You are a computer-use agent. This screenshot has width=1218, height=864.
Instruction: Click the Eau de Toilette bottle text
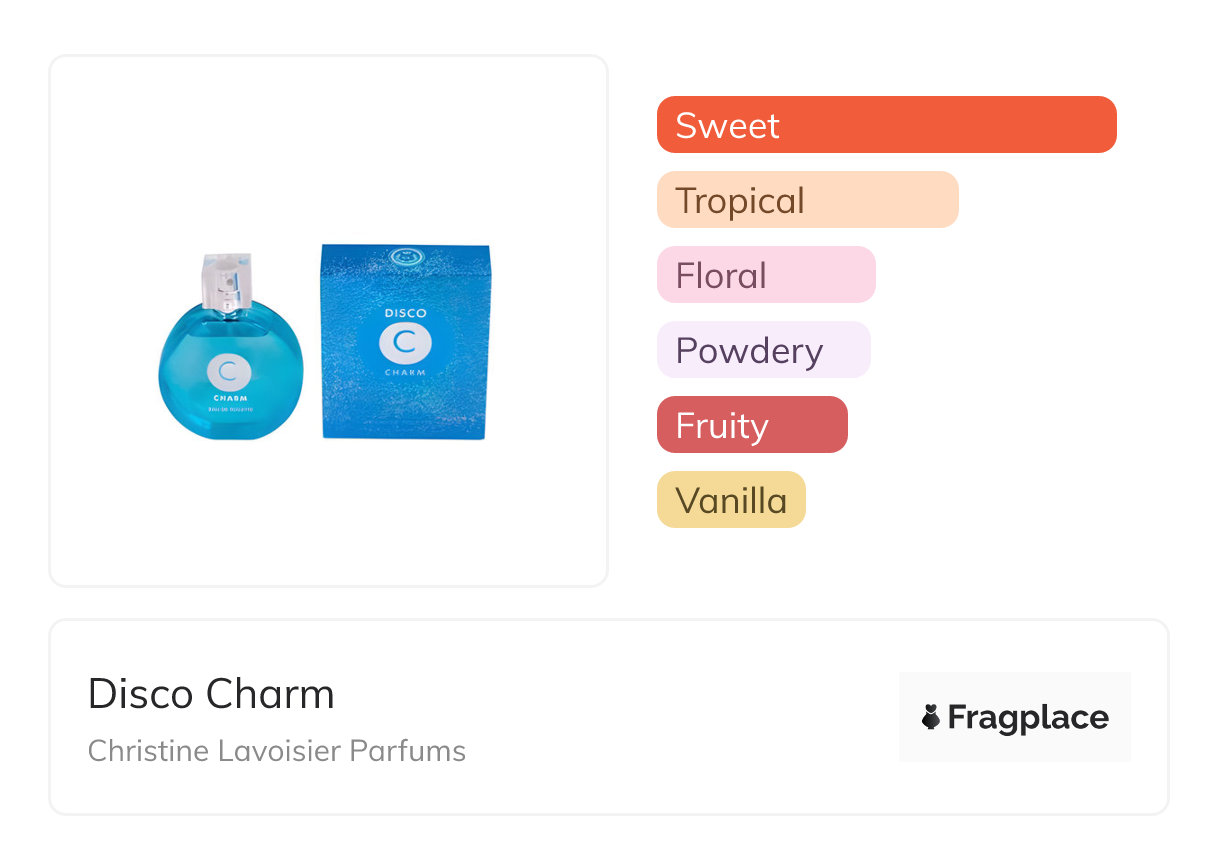click(x=229, y=410)
